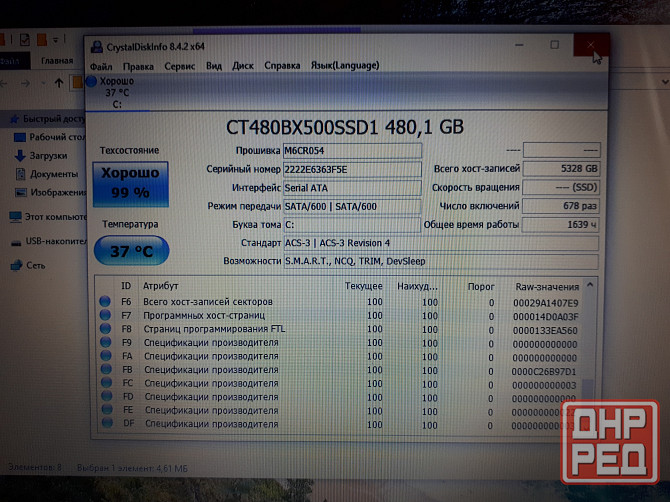
Task: Open Документы in Explorer sidebar
Action: pos(46,174)
